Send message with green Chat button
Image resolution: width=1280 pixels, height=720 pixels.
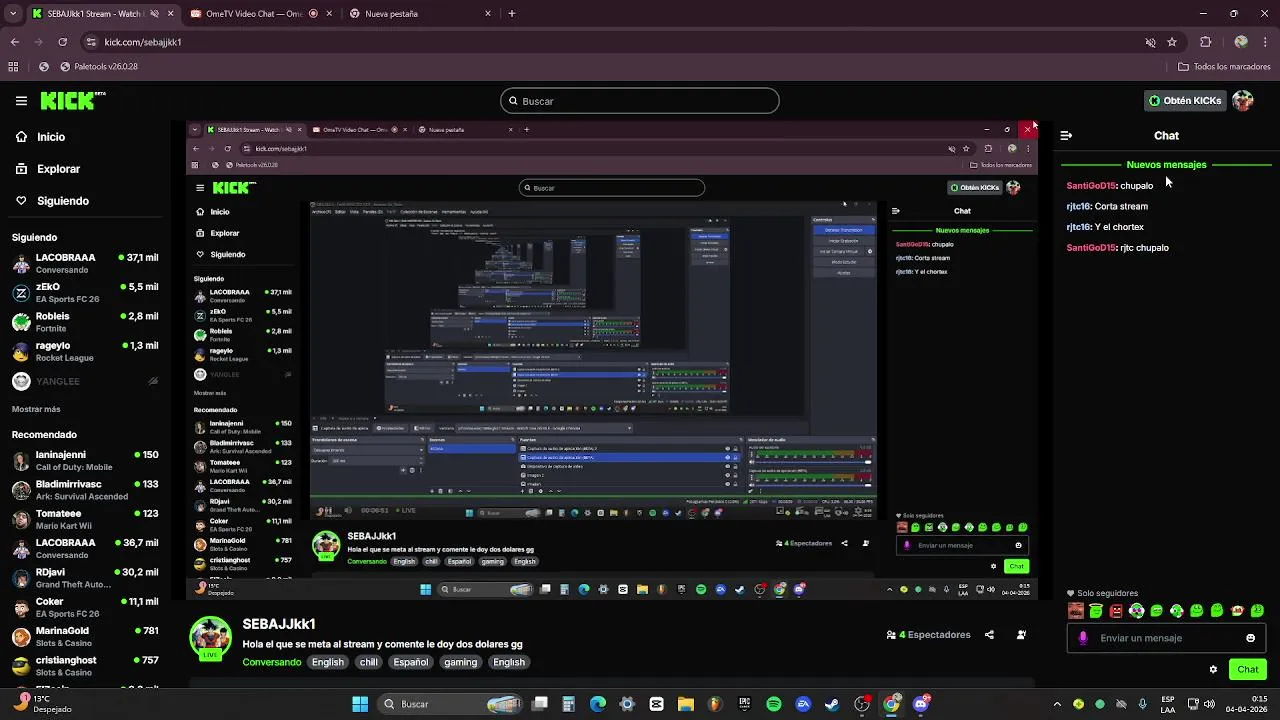pos(1247,669)
